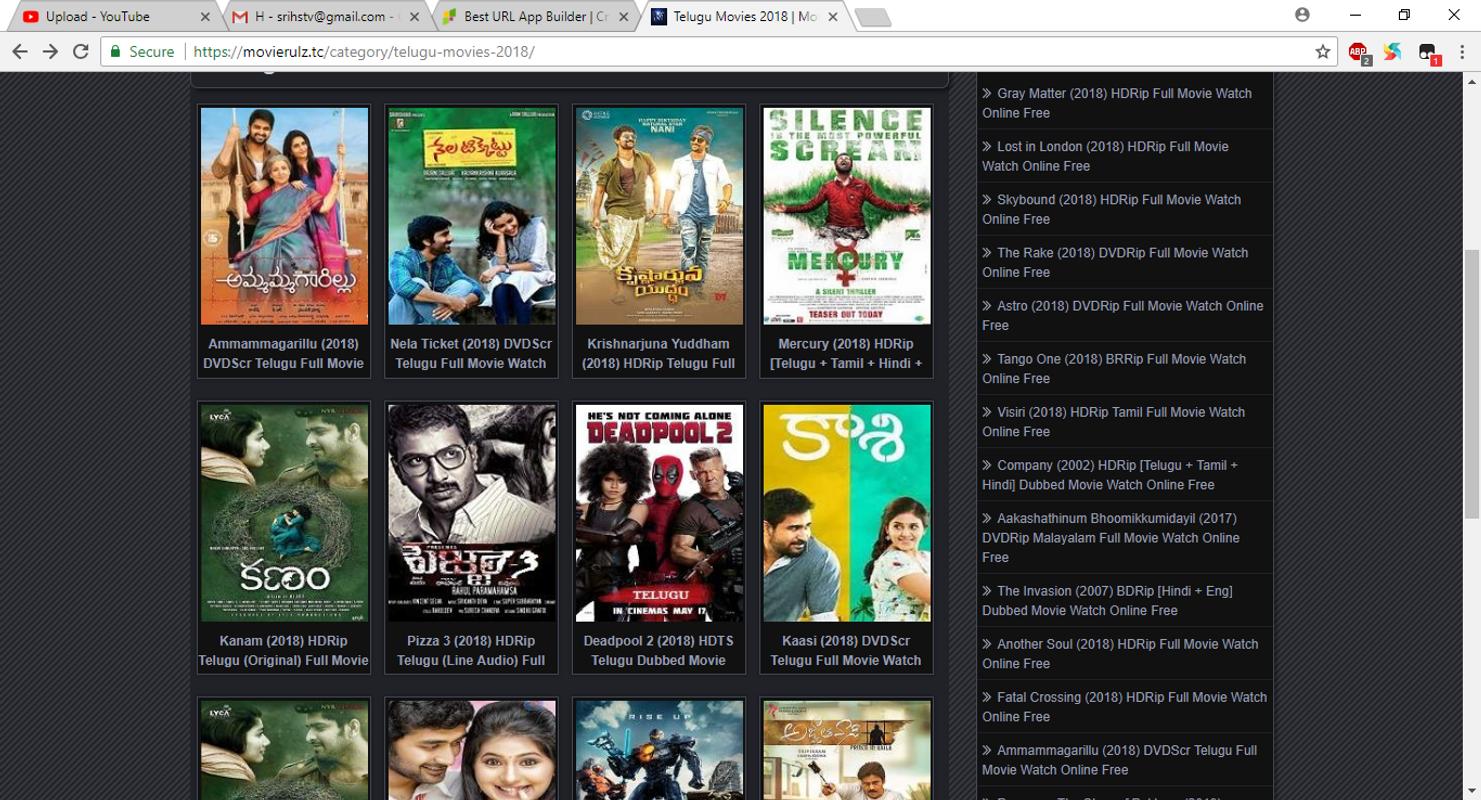Open the Ammammagarillu movie poster
The width and height of the screenshot is (1481, 800).
(x=284, y=216)
